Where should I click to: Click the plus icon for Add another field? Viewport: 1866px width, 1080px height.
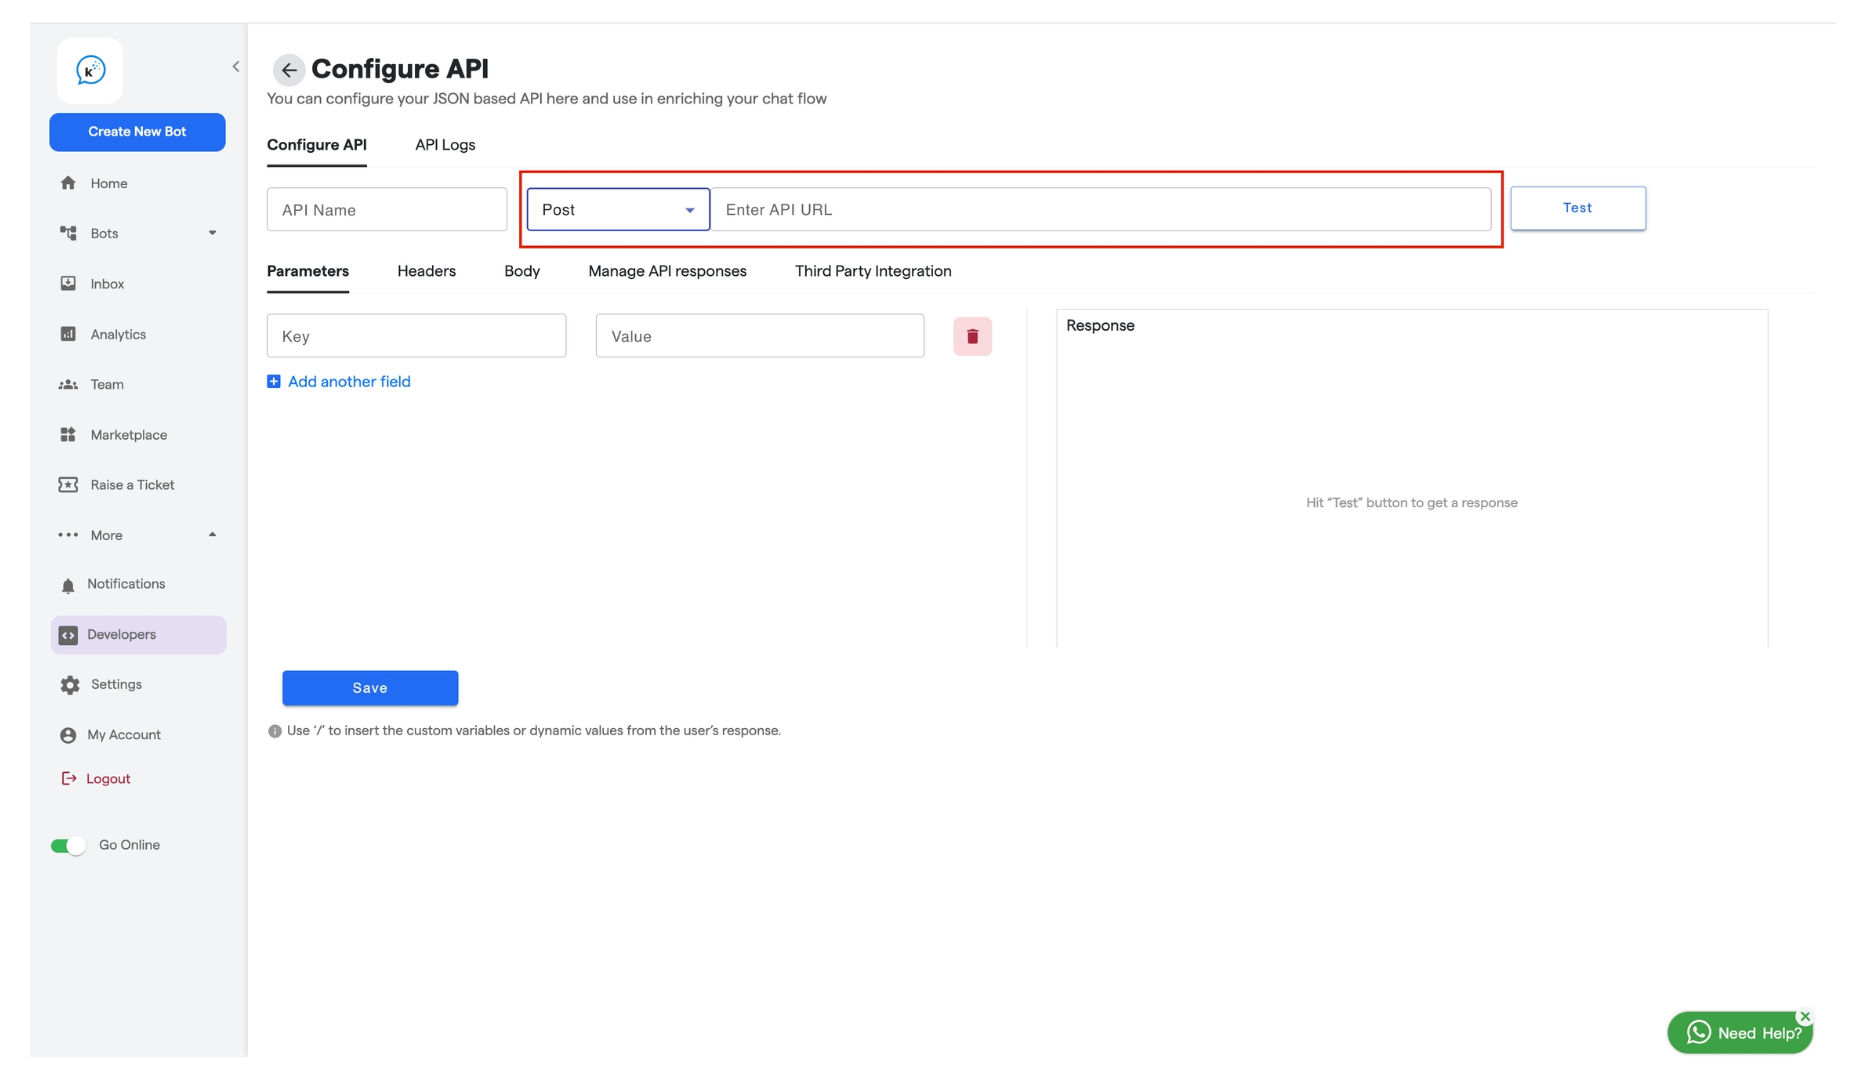(274, 382)
